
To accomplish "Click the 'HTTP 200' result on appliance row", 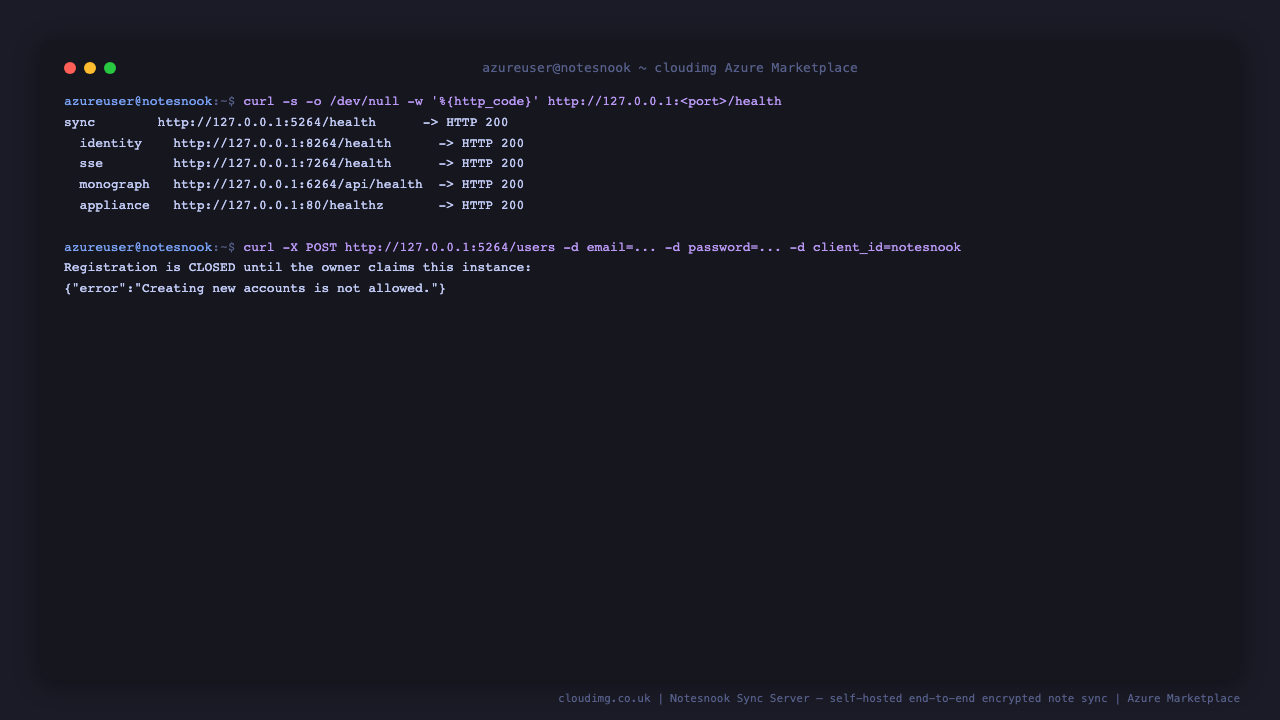I will 493,206.
